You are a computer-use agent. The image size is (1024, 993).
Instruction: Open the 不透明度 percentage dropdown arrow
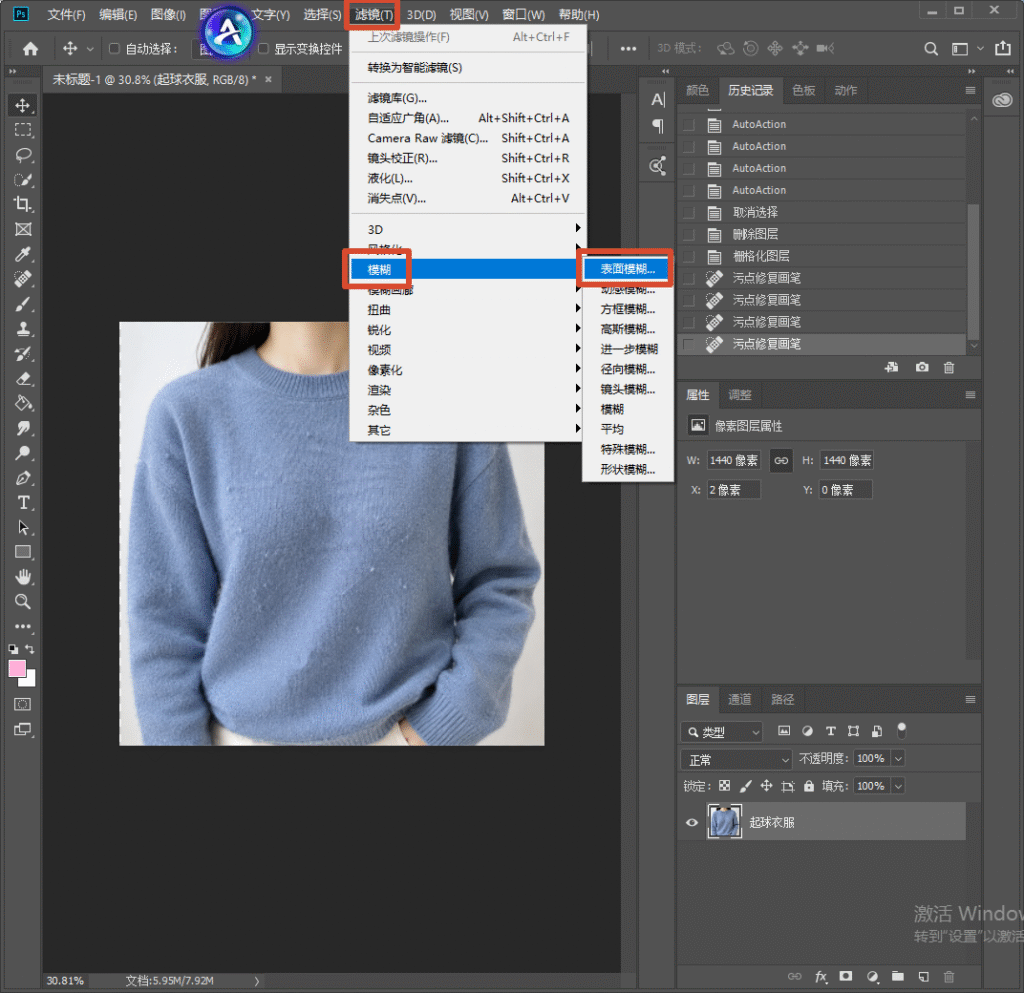click(x=898, y=759)
